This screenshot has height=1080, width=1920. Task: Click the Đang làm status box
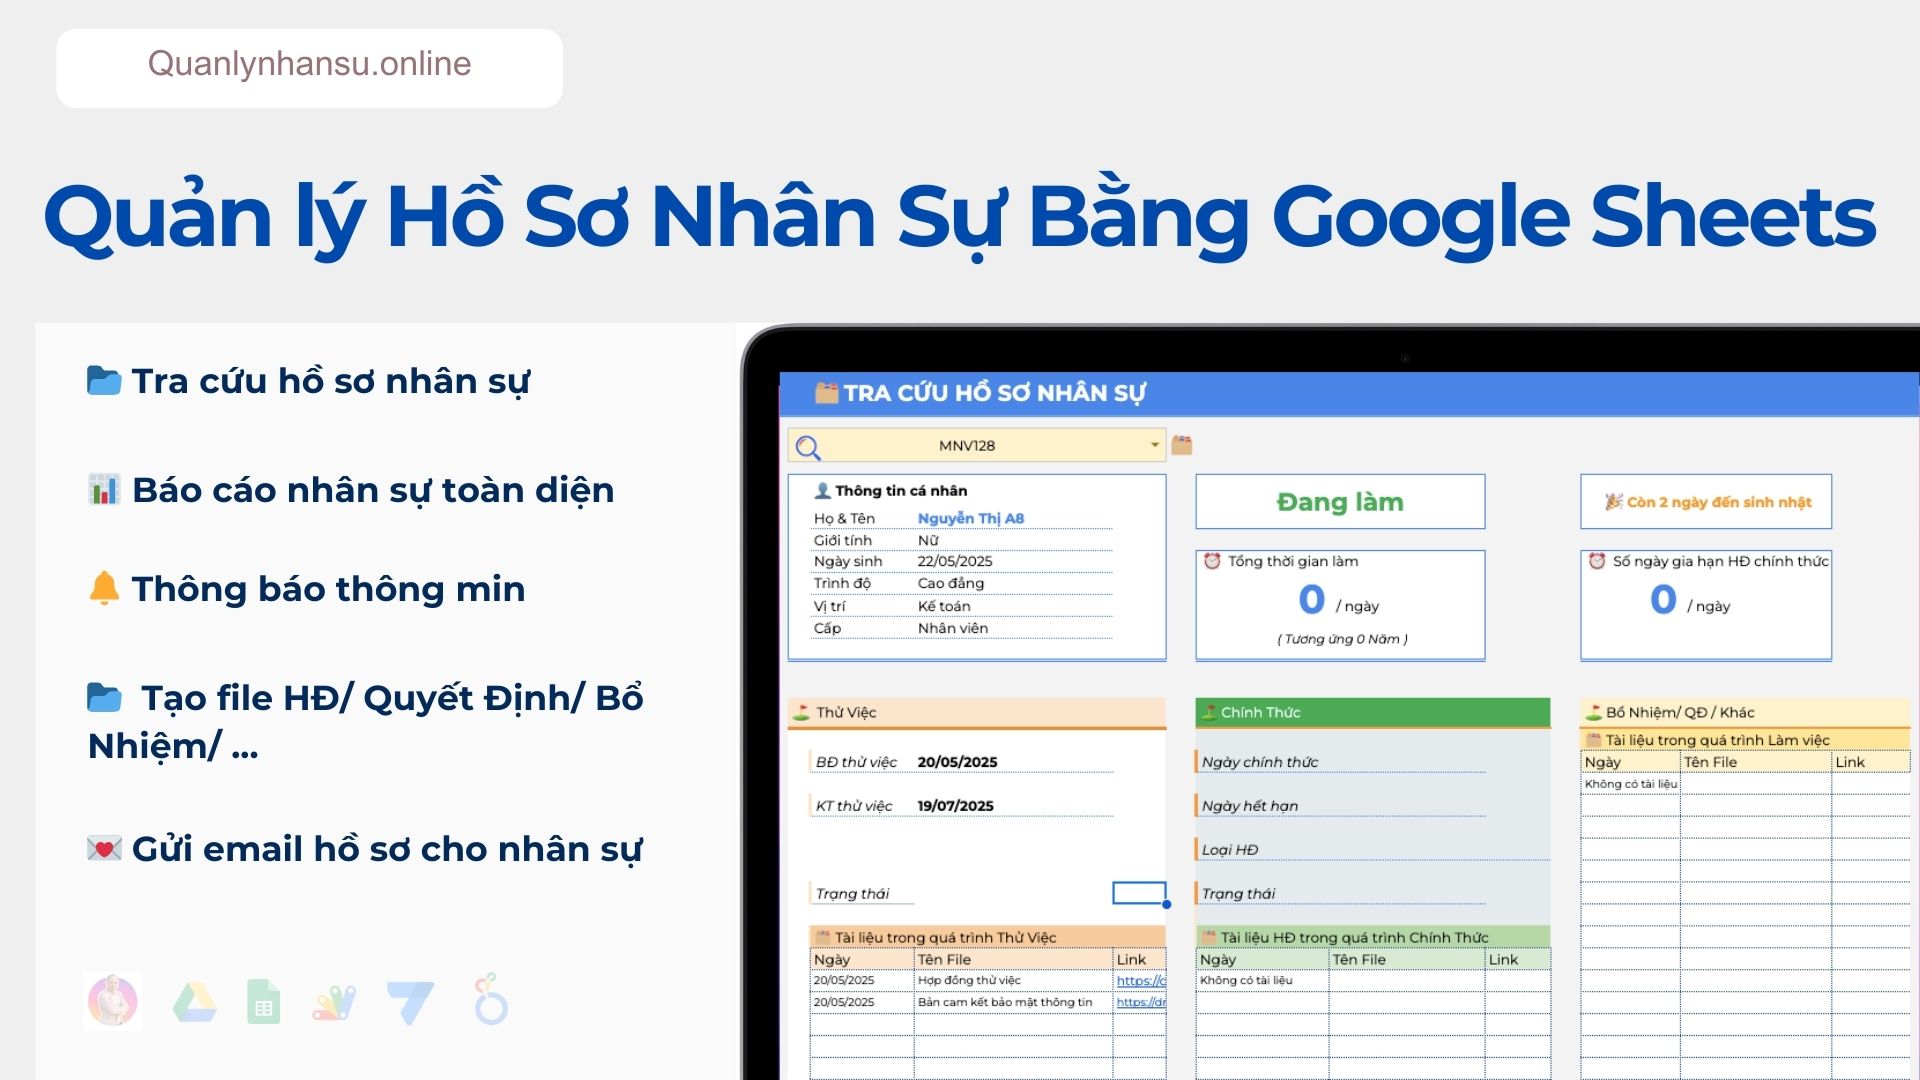(1340, 502)
